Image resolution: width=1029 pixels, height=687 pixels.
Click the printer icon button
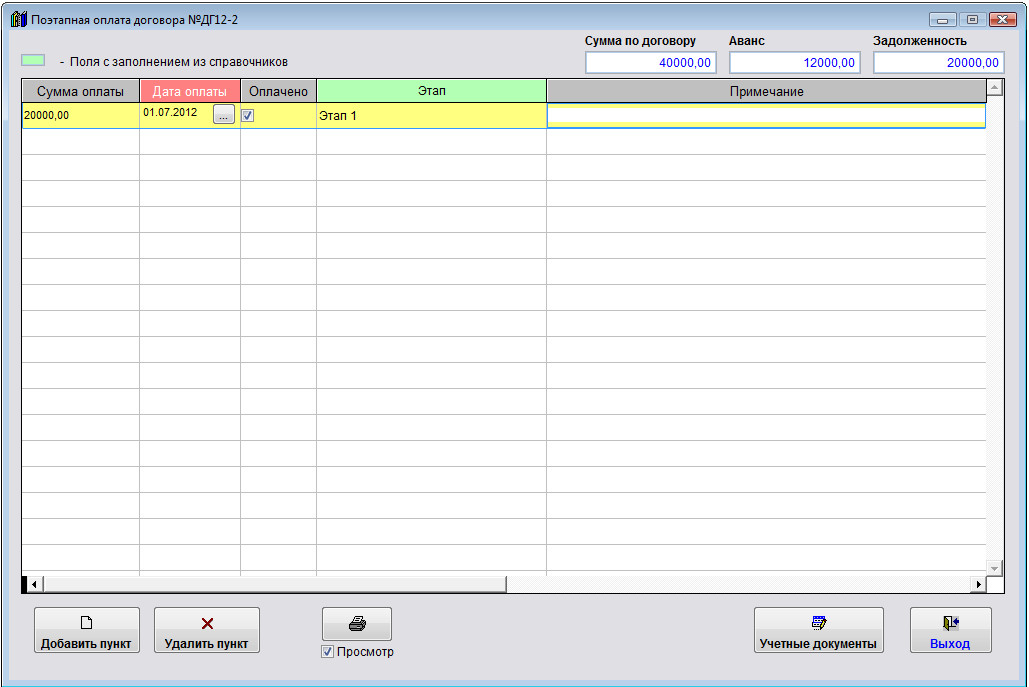tap(357, 623)
